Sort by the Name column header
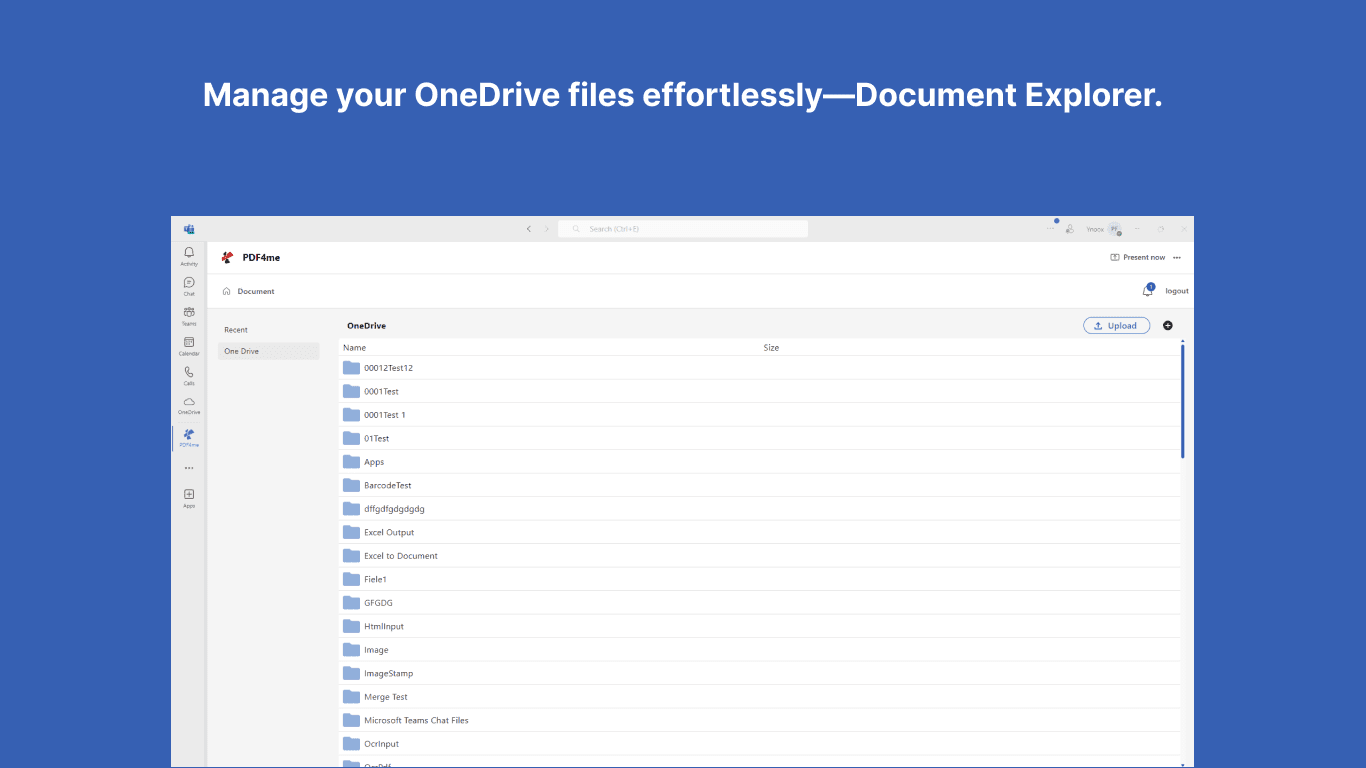Viewport: 1366px width, 768px height. (x=354, y=347)
